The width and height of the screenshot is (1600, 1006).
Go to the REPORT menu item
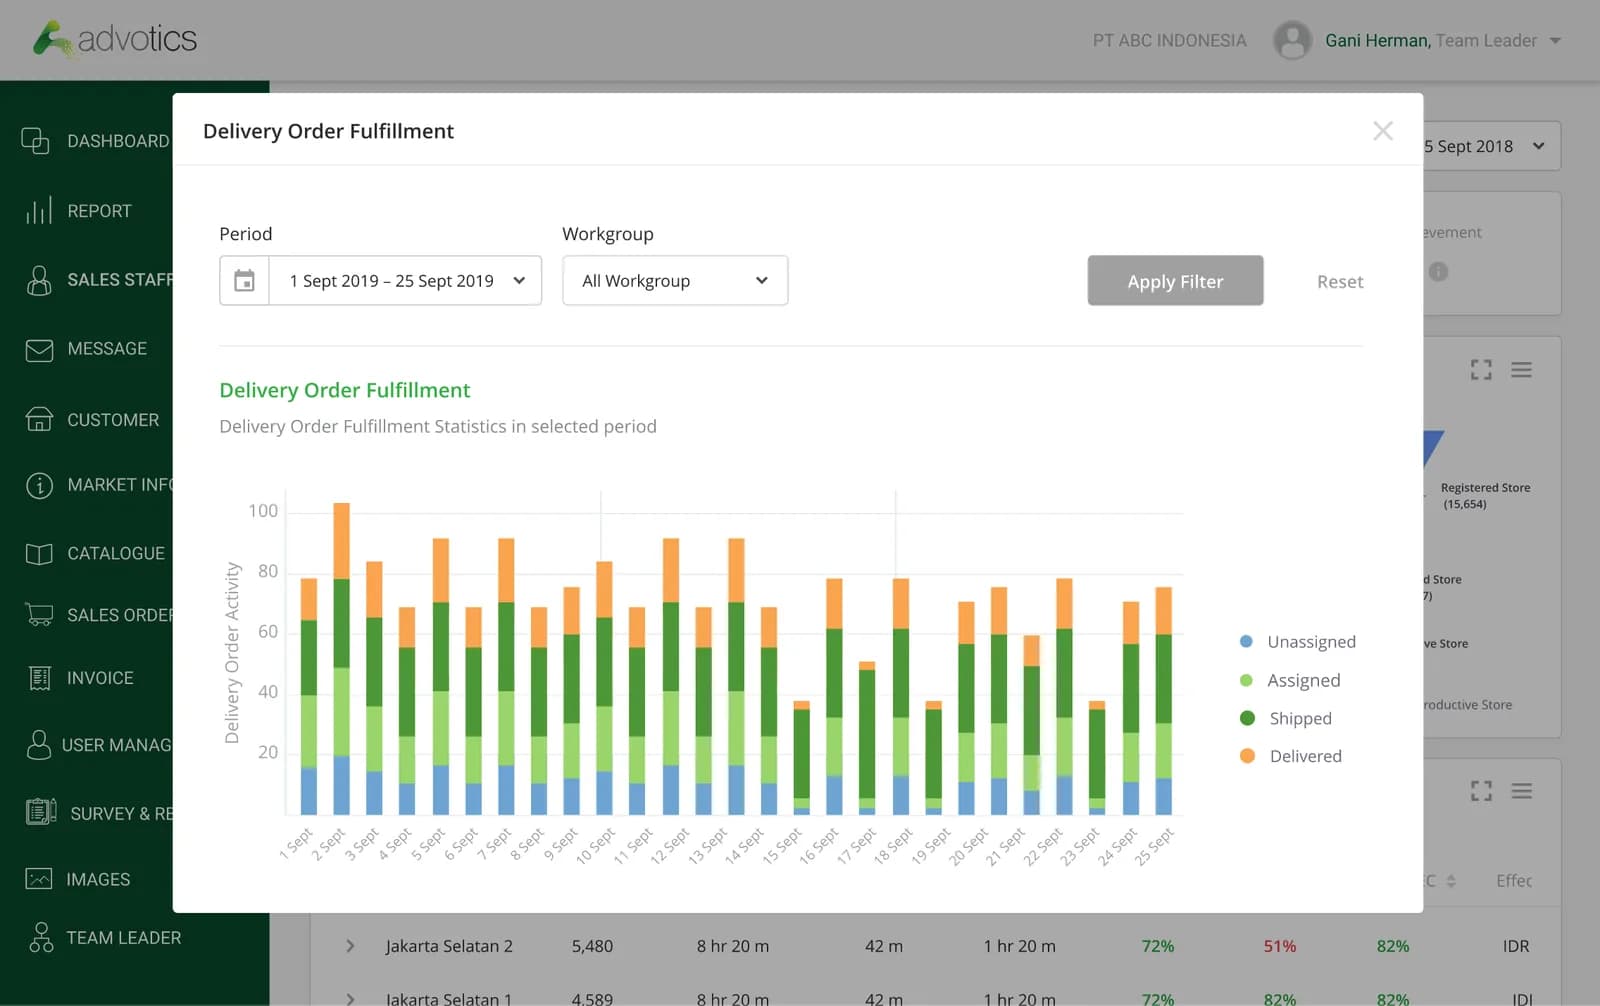99,211
